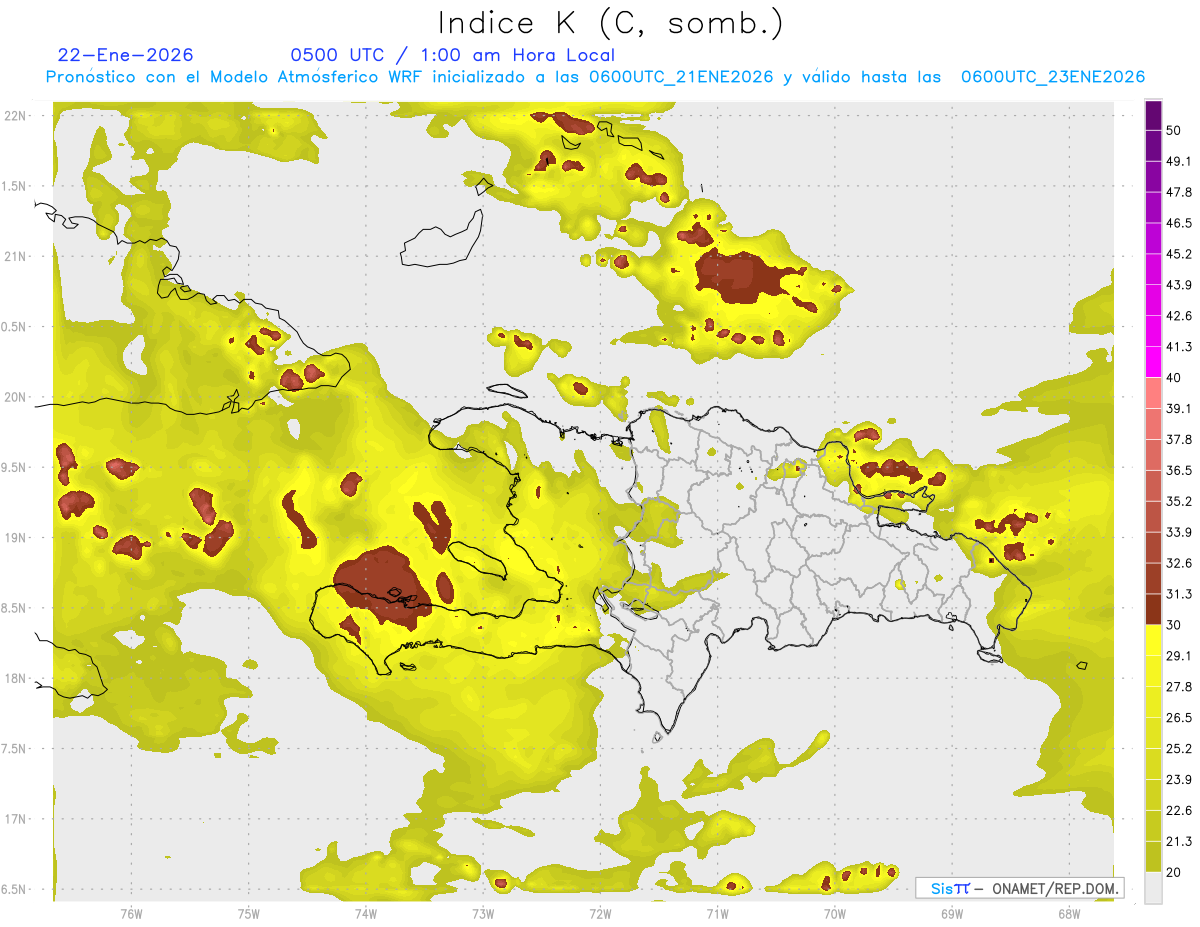Click the '35.2' color scale value
The height and width of the screenshot is (927, 1200).
1179,501
